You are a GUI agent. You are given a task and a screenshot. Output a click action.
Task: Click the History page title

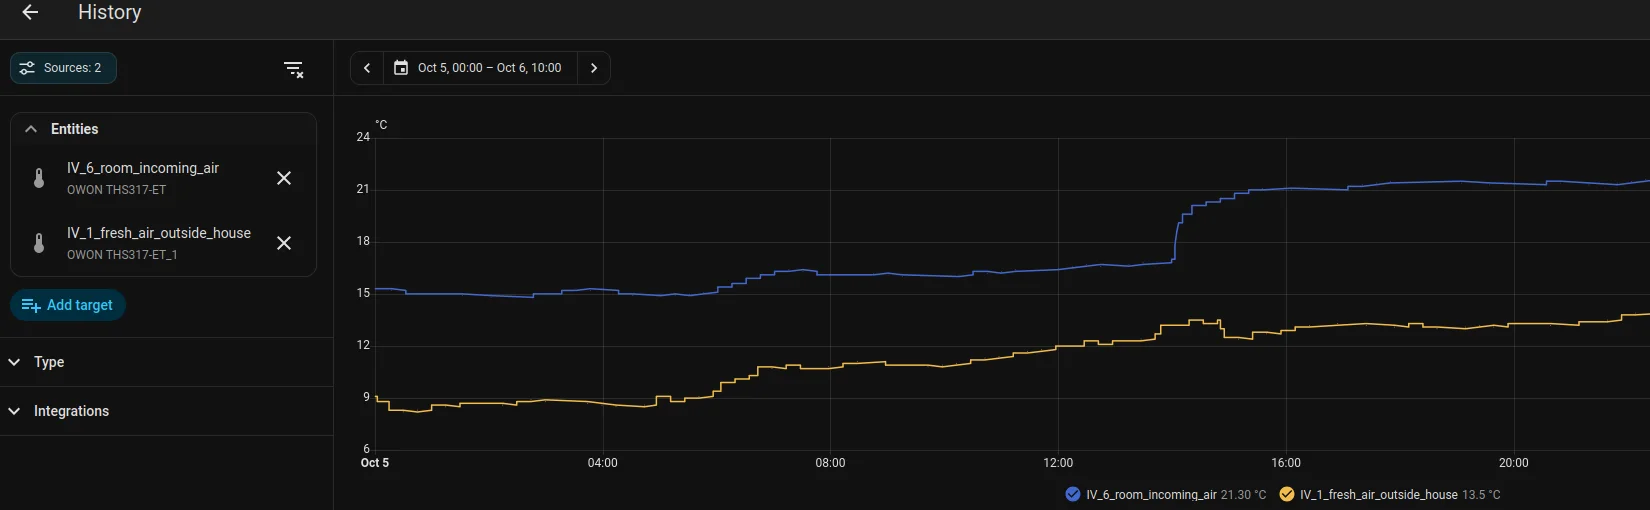(110, 13)
